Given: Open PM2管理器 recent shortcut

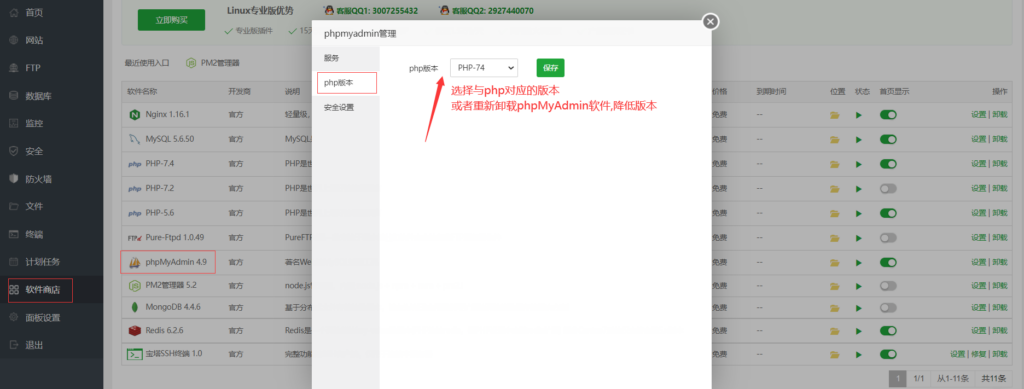Looking at the screenshot, I should click(x=213, y=63).
